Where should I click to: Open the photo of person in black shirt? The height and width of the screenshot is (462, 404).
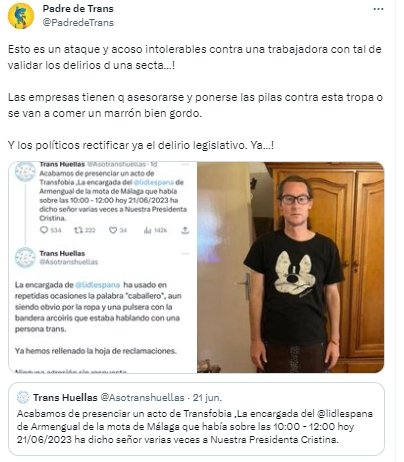pos(291,267)
